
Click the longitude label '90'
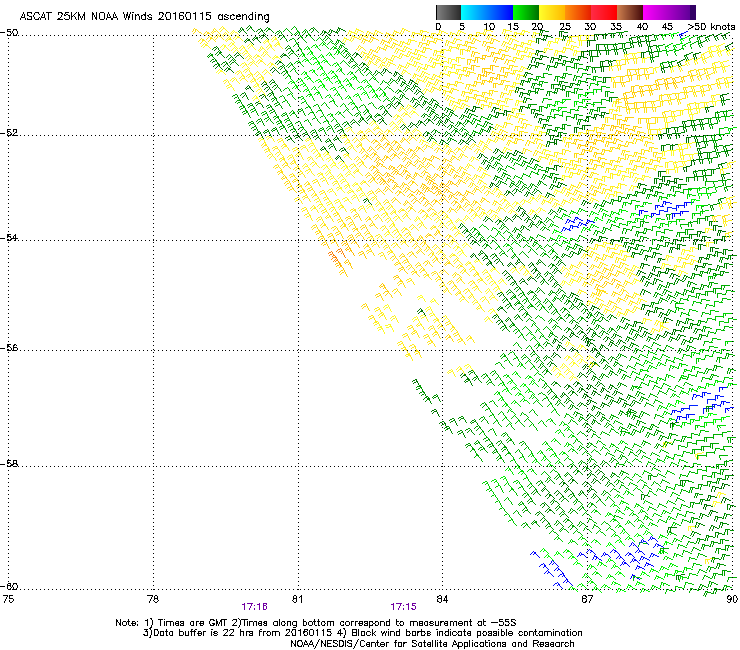(x=732, y=599)
